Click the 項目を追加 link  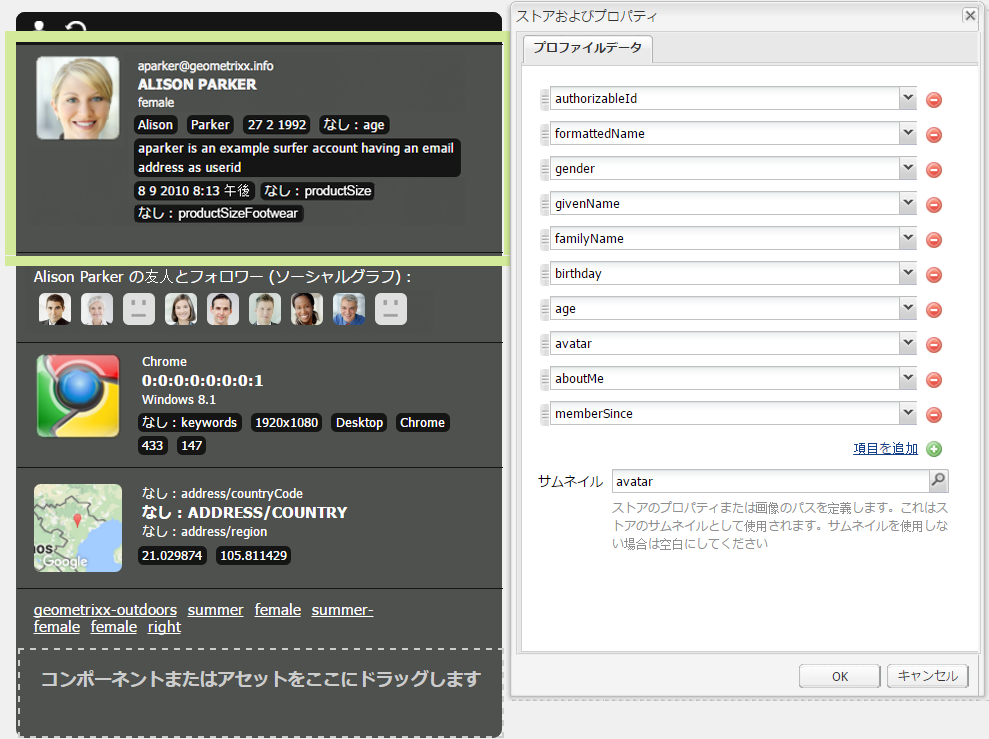[x=885, y=448]
